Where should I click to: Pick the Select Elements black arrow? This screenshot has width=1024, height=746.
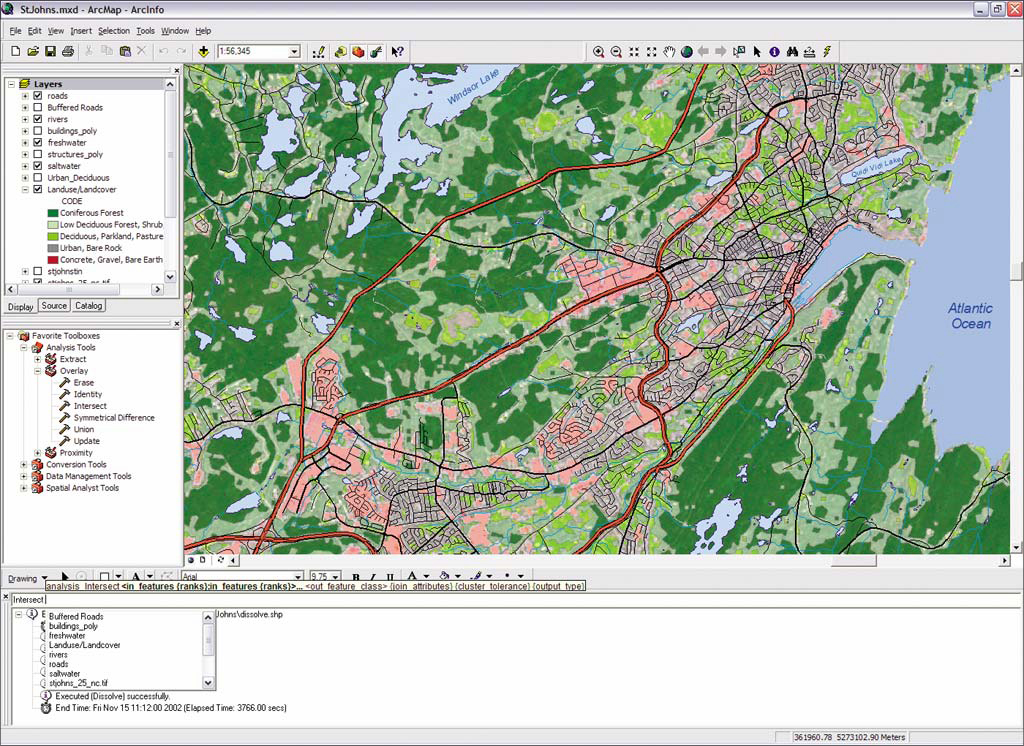(757, 52)
